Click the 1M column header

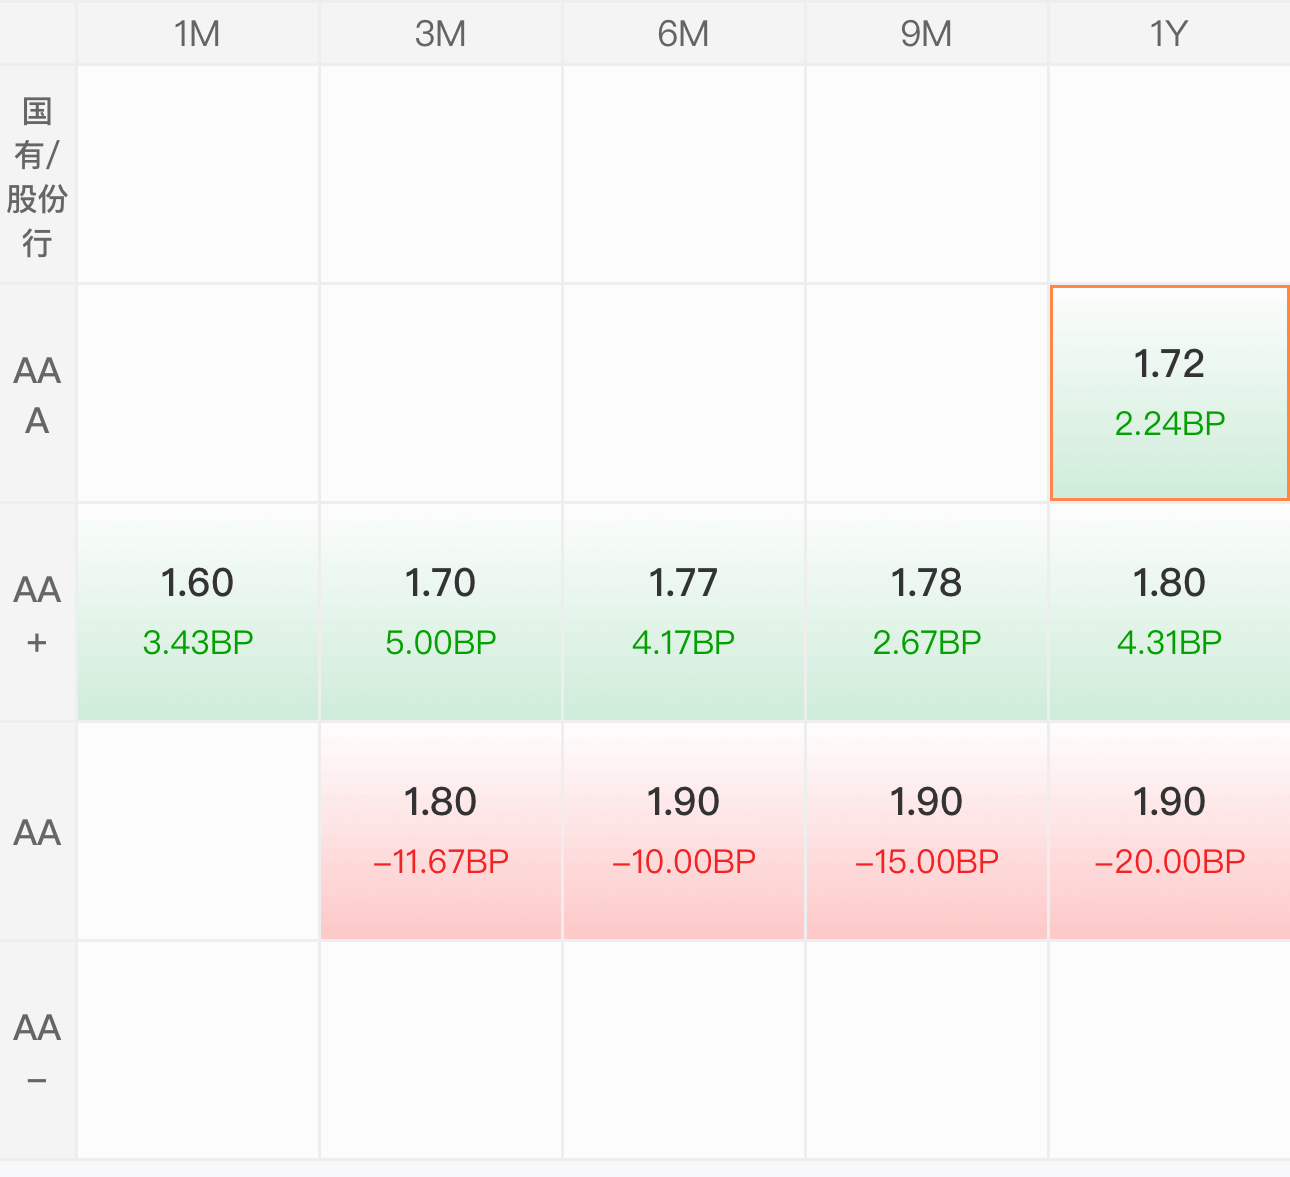click(x=198, y=34)
